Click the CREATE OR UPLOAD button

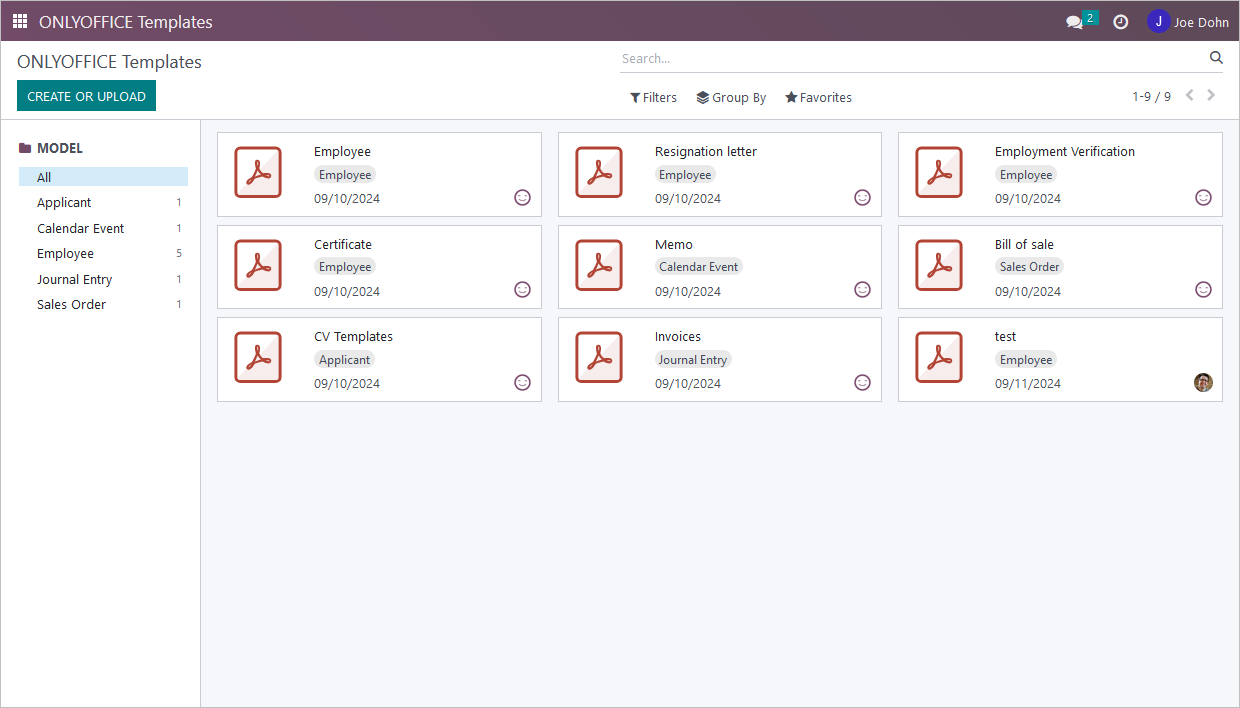point(86,95)
